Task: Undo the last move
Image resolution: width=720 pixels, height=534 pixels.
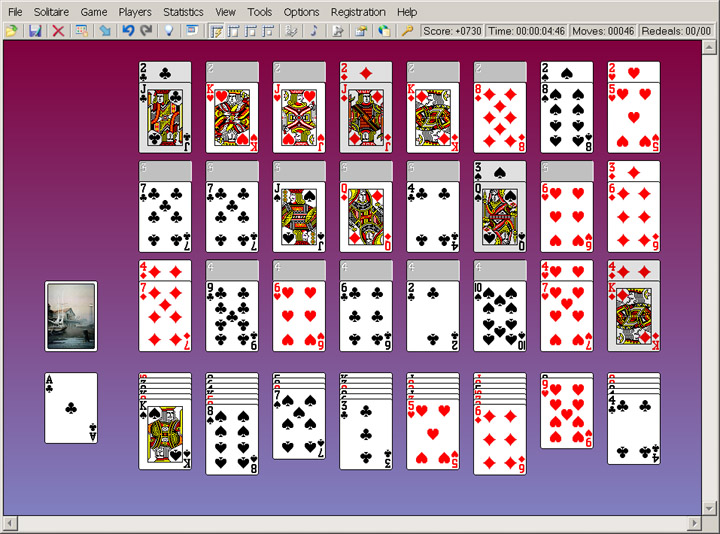Action: tap(128, 31)
